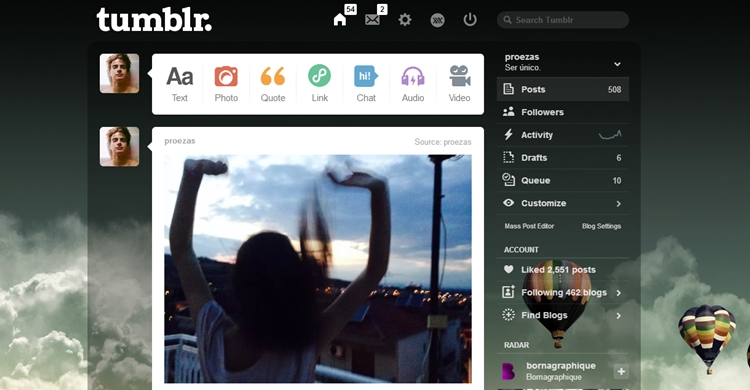Click the Posts document icon
Image resolution: width=750 pixels, height=390 pixels.
tap(508, 89)
